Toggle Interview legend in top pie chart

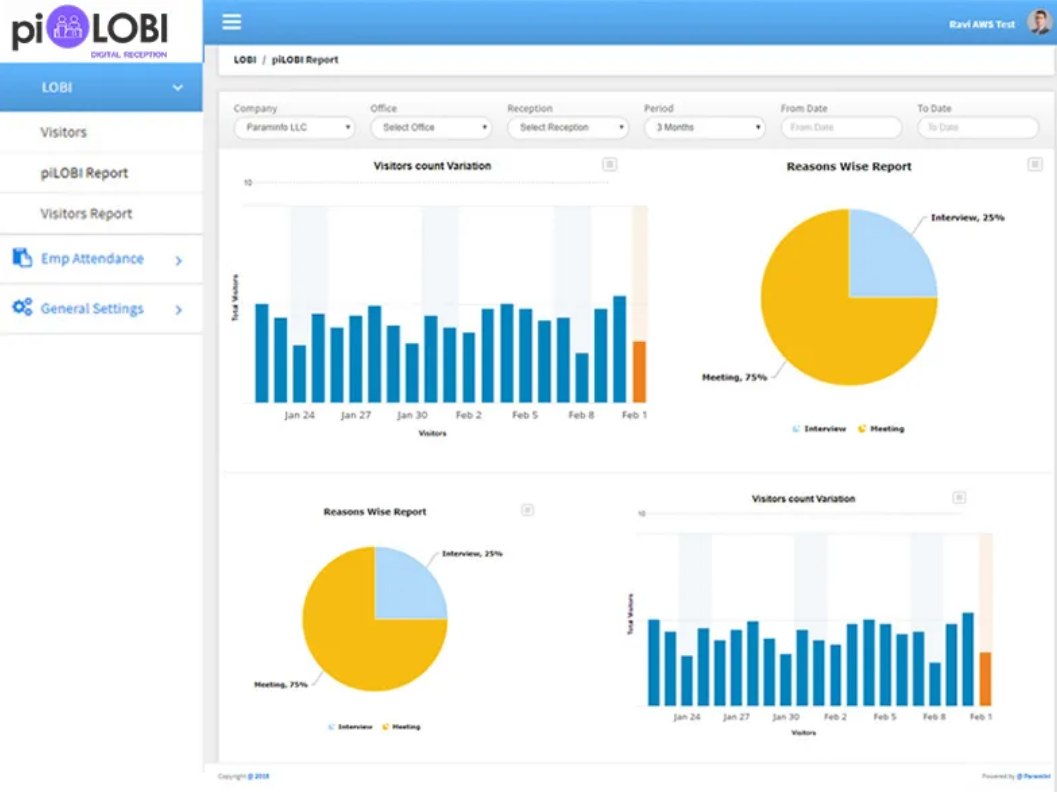tap(819, 429)
